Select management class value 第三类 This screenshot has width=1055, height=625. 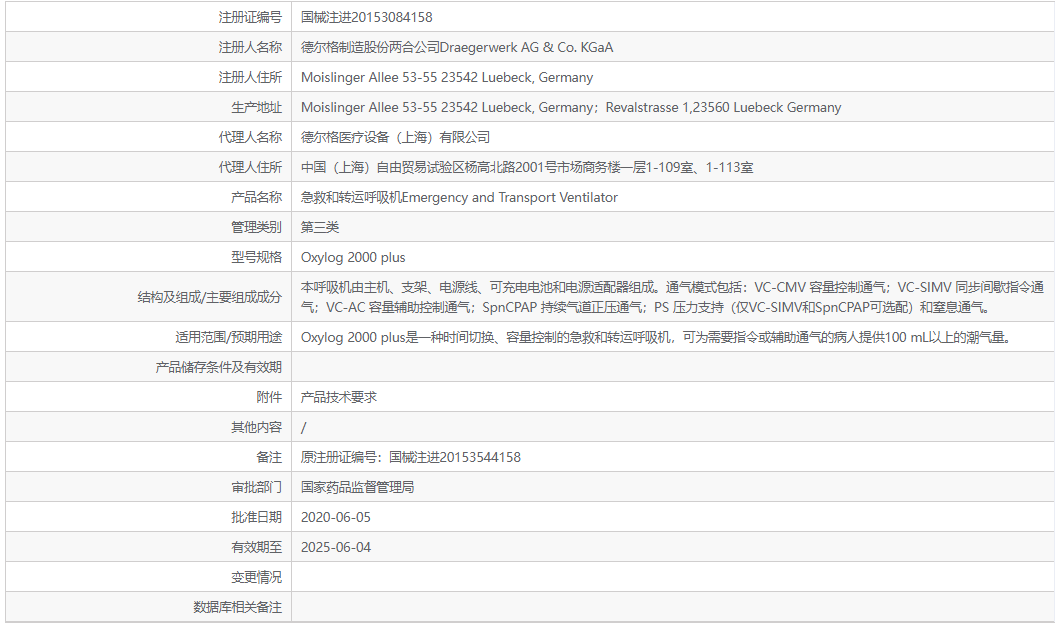[x=320, y=227]
